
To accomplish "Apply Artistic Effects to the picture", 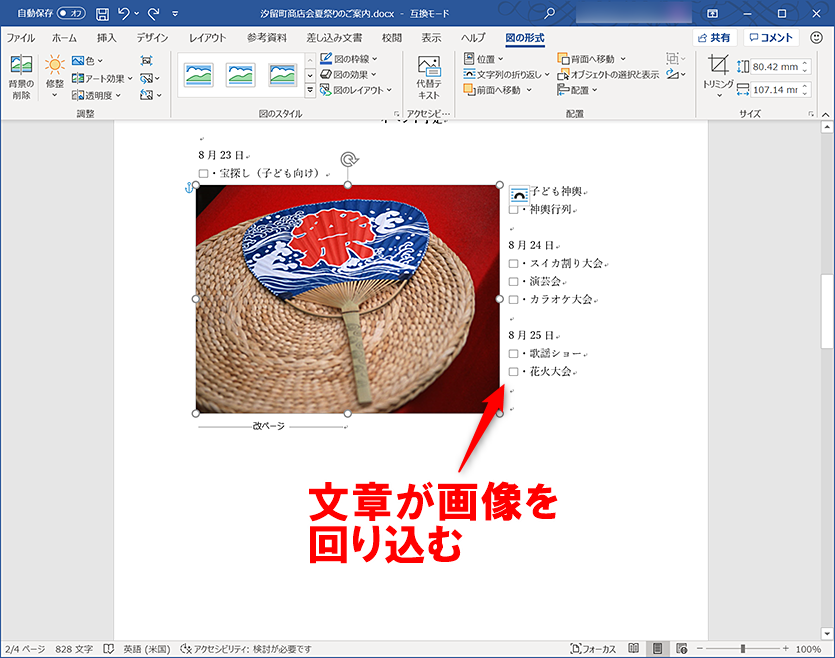I will [99, 78].
